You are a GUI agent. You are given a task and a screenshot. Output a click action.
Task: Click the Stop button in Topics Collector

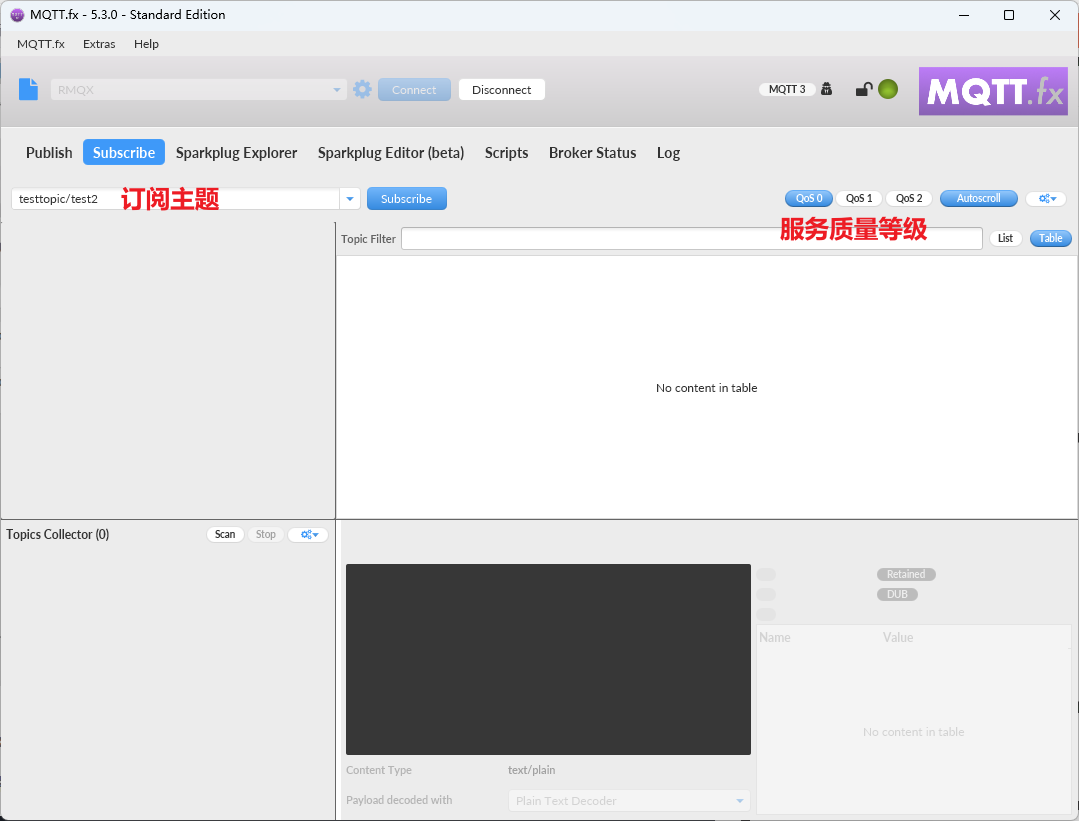click(266, 534)
